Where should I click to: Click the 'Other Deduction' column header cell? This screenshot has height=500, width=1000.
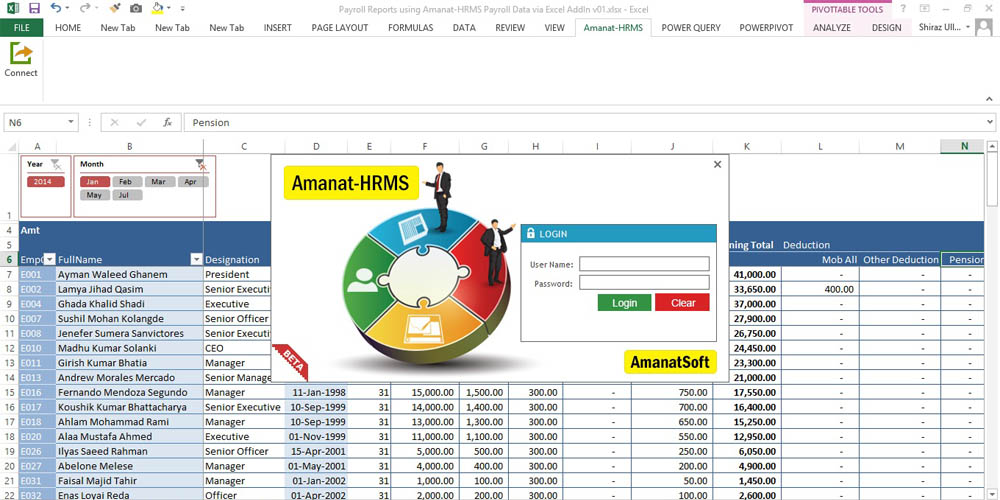coord(900,260)
